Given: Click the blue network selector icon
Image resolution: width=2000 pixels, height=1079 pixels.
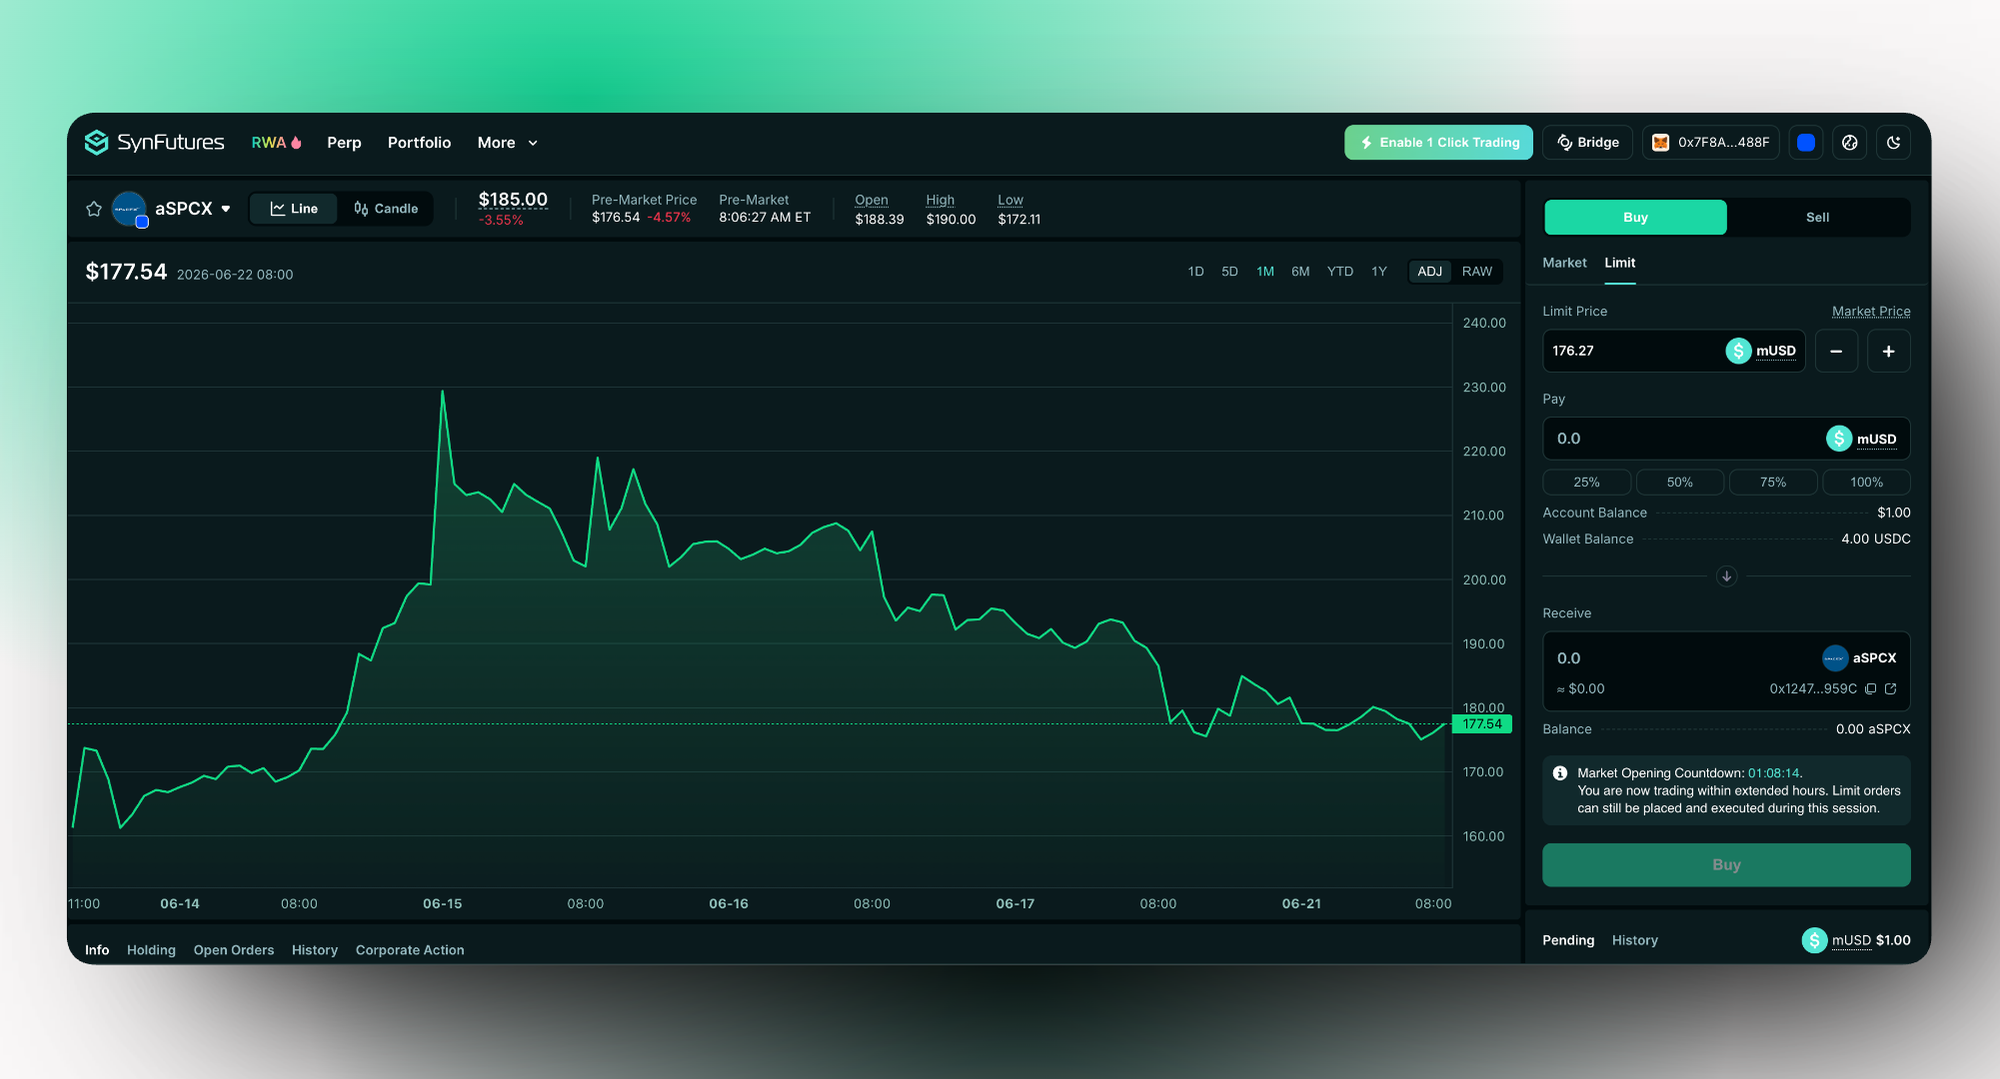Looking at the screenshot, I should click(1806, 143).
